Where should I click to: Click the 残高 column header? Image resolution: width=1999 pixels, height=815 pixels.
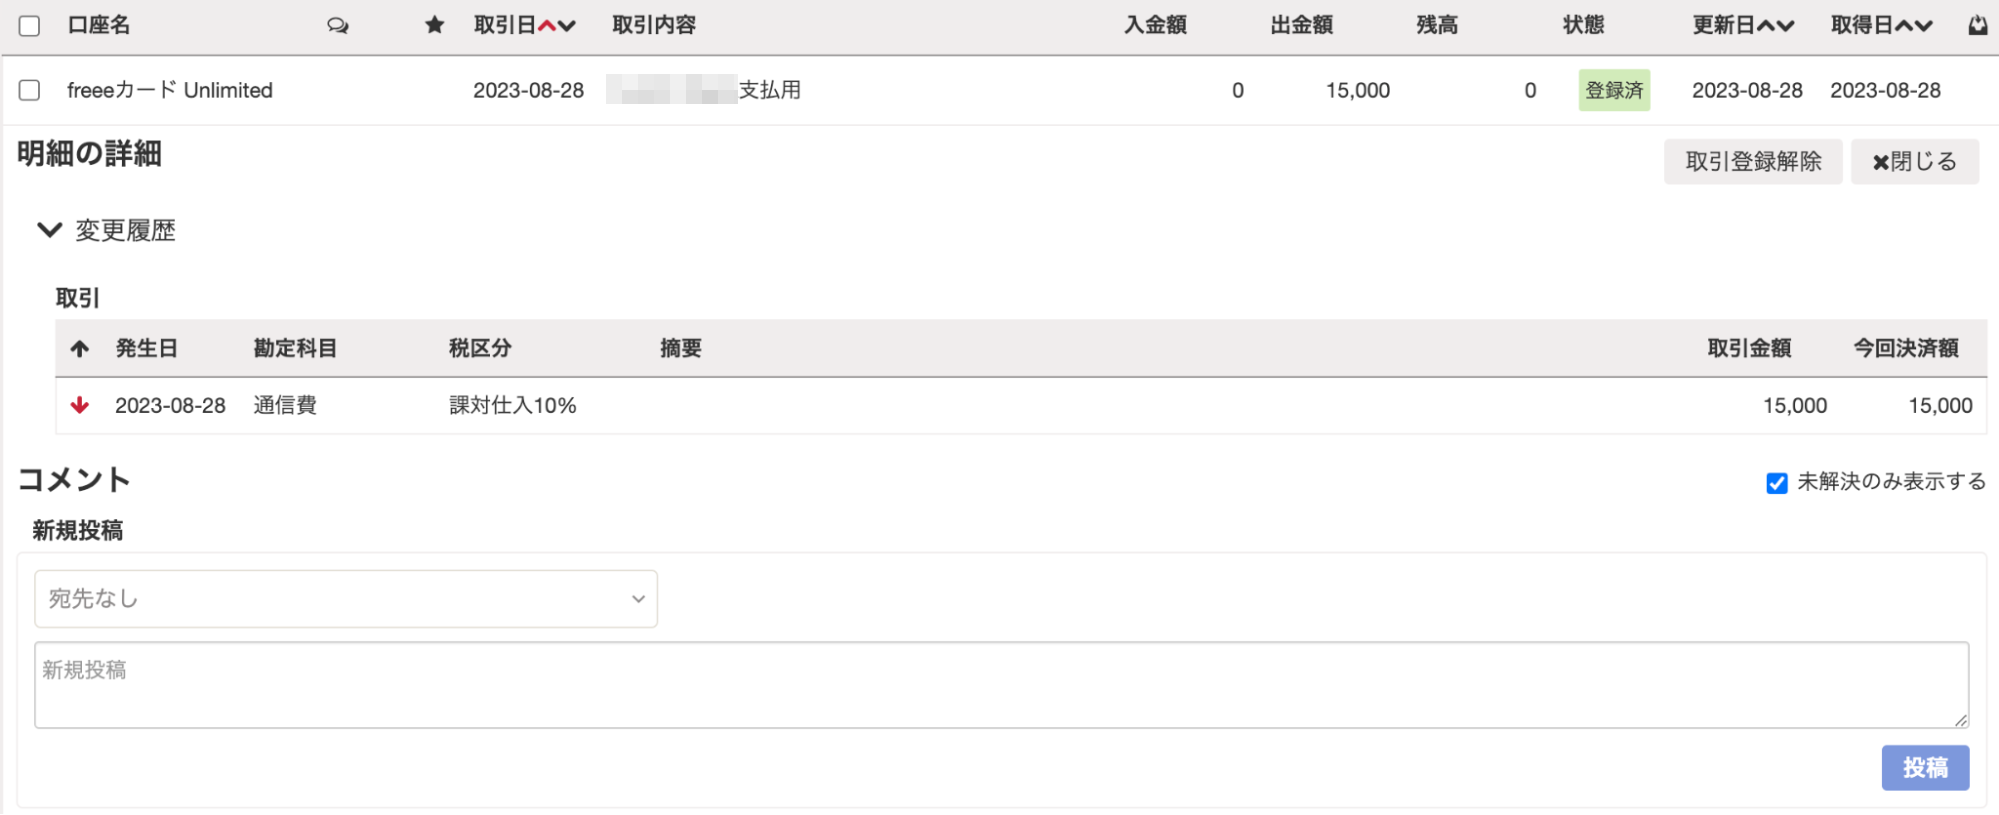[1437, 25]
